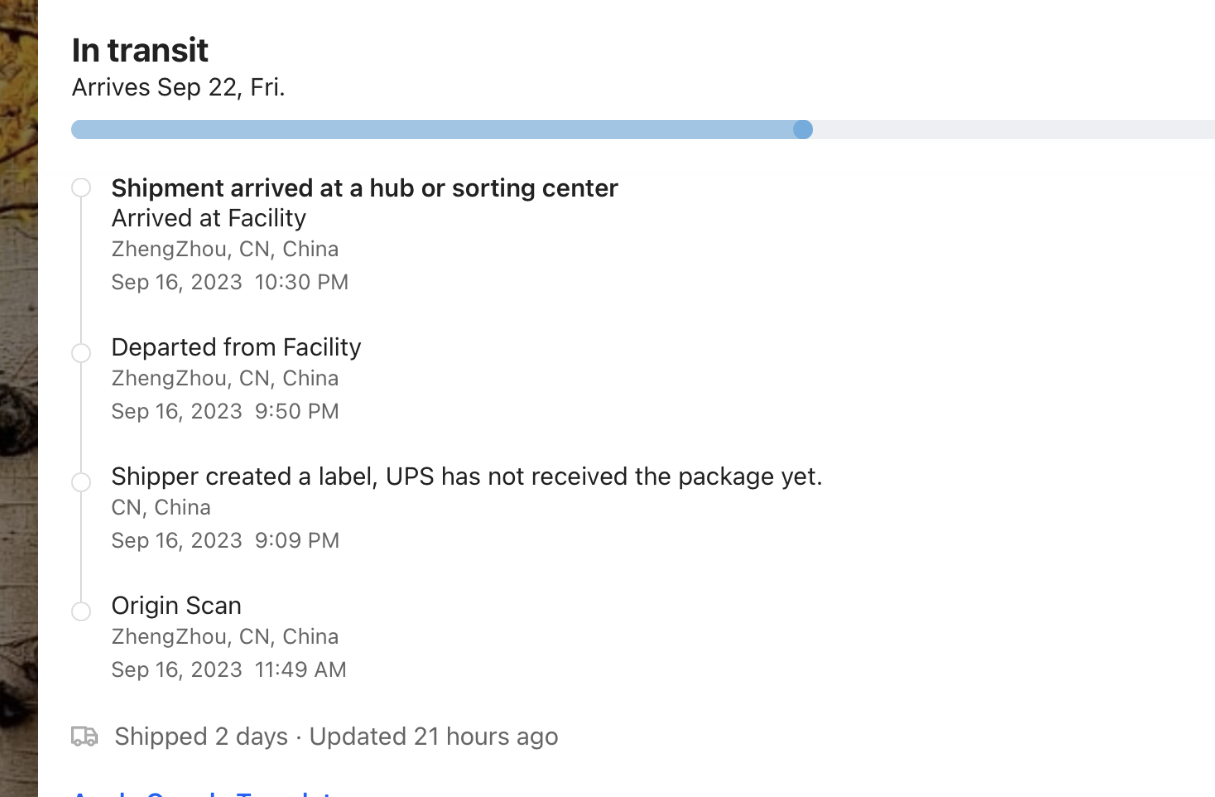
Task: Click the 'Departed from Facility' event
Action: 236,347
